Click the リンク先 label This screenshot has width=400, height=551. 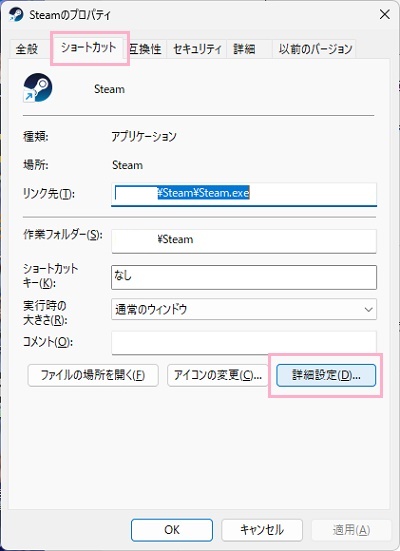pyautogui.click(x=49, y=194)
